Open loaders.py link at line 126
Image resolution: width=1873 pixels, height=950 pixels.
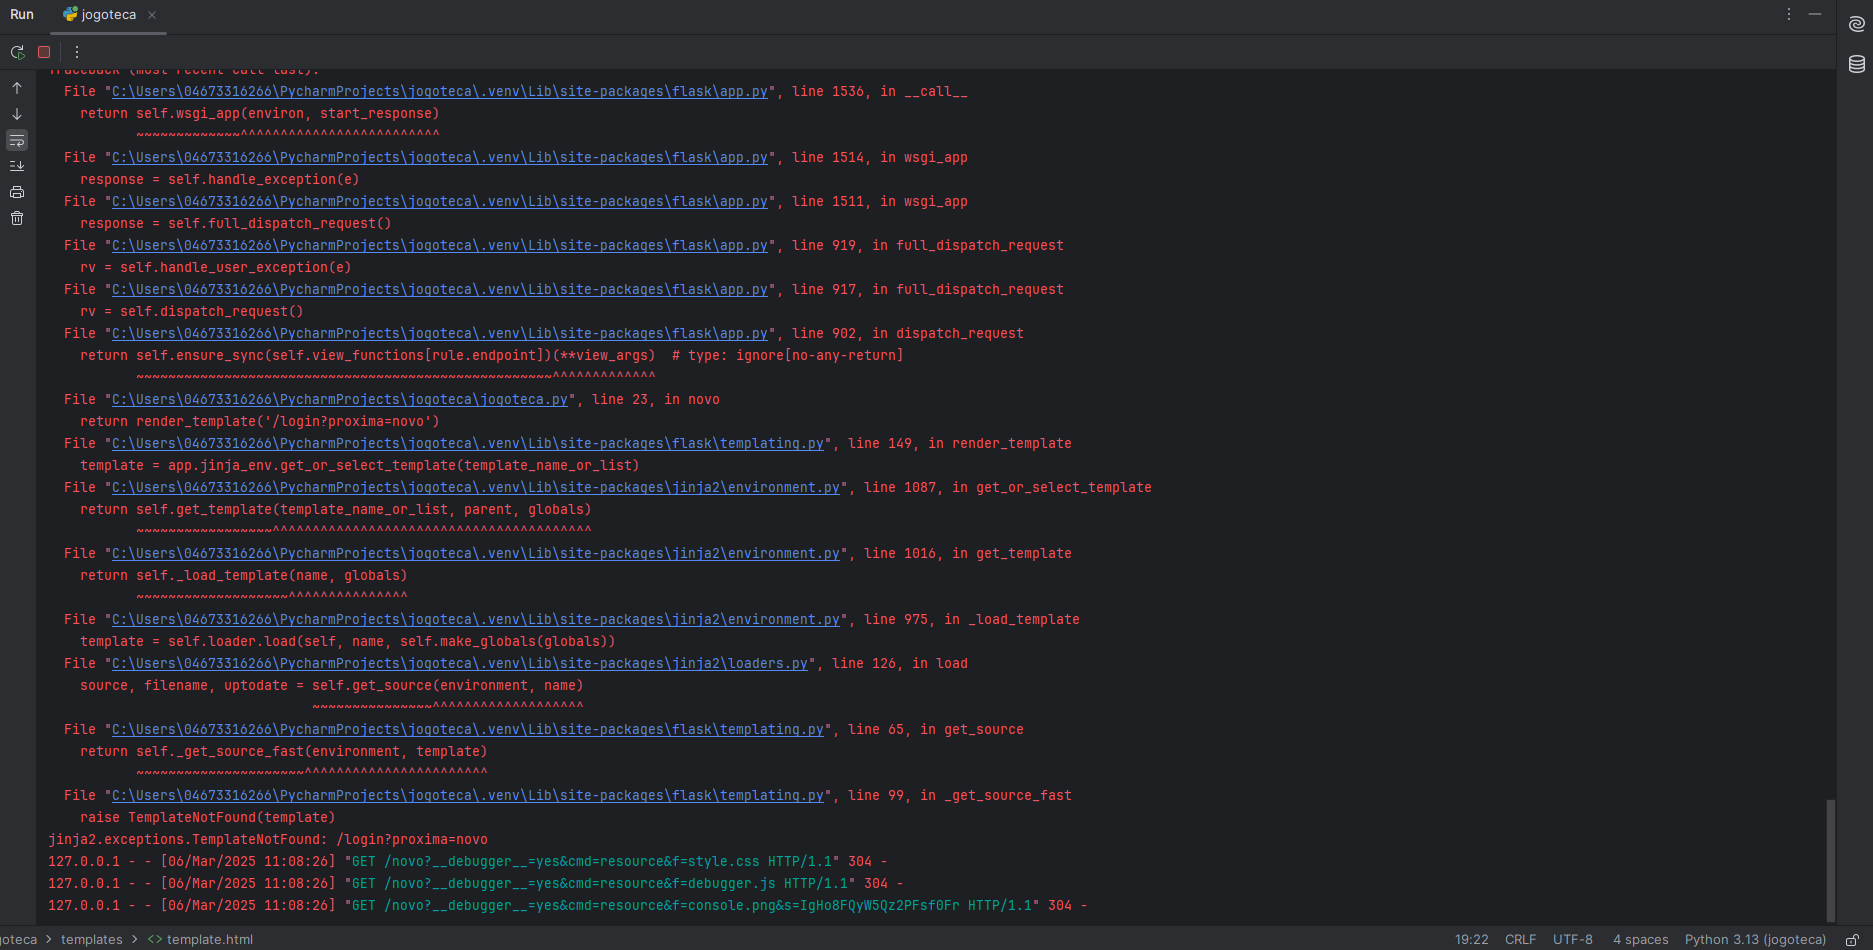[x=460, y=664]
